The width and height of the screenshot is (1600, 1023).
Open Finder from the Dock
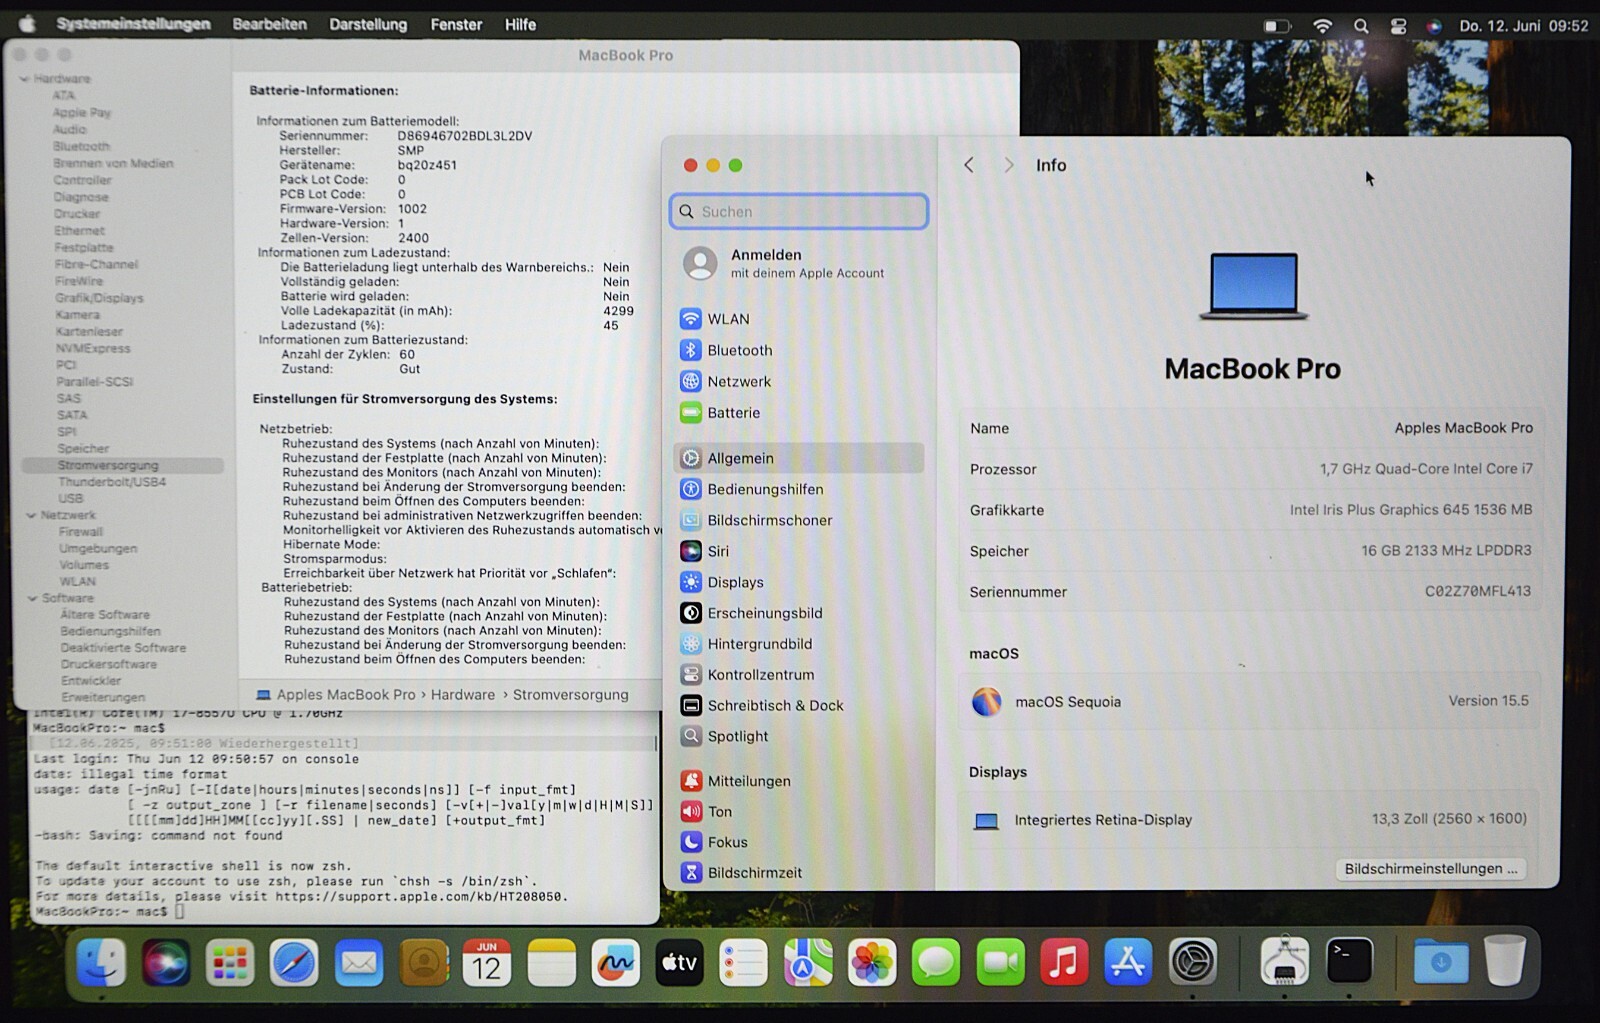coord(102,963)
